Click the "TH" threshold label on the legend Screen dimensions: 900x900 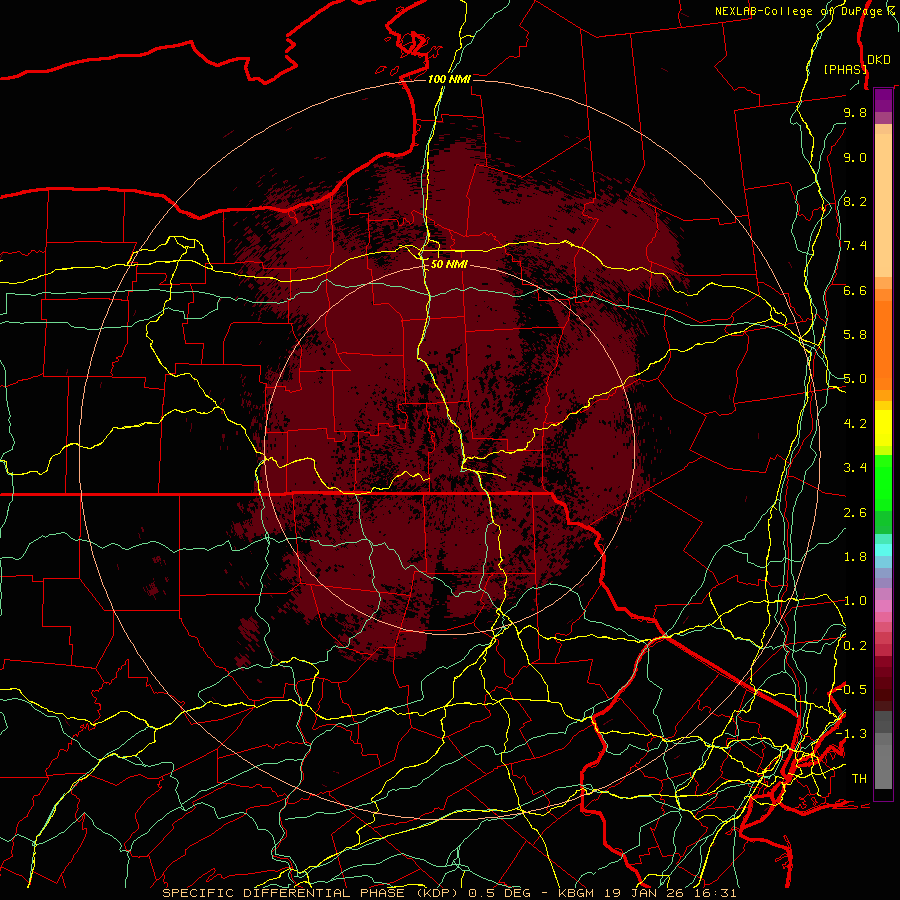(x=859, y=779)
